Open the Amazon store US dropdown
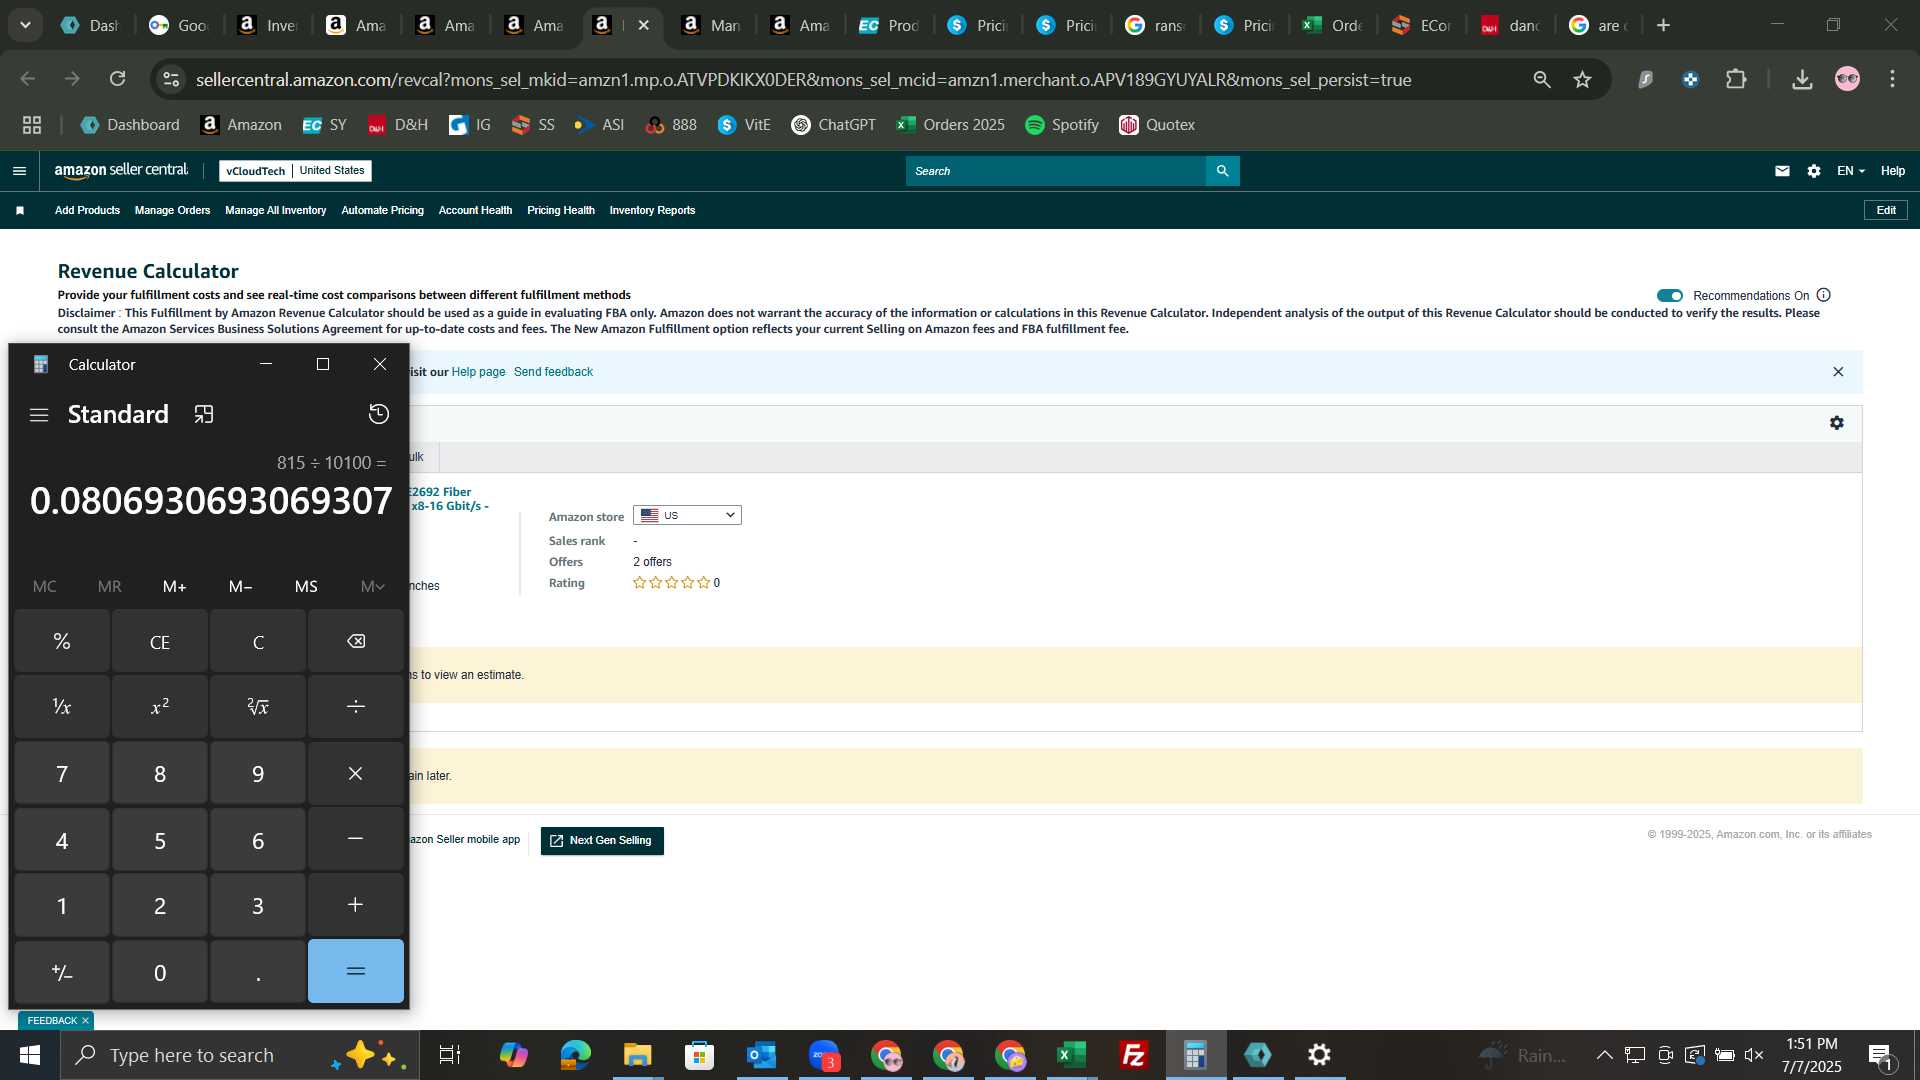 point(687,515)
